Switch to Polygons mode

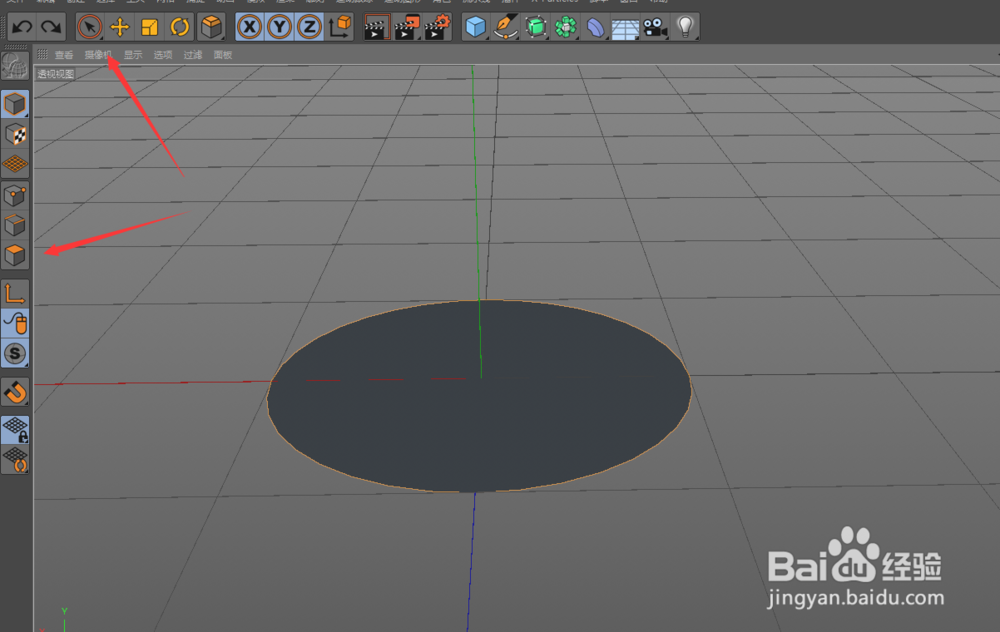[15, 255]
